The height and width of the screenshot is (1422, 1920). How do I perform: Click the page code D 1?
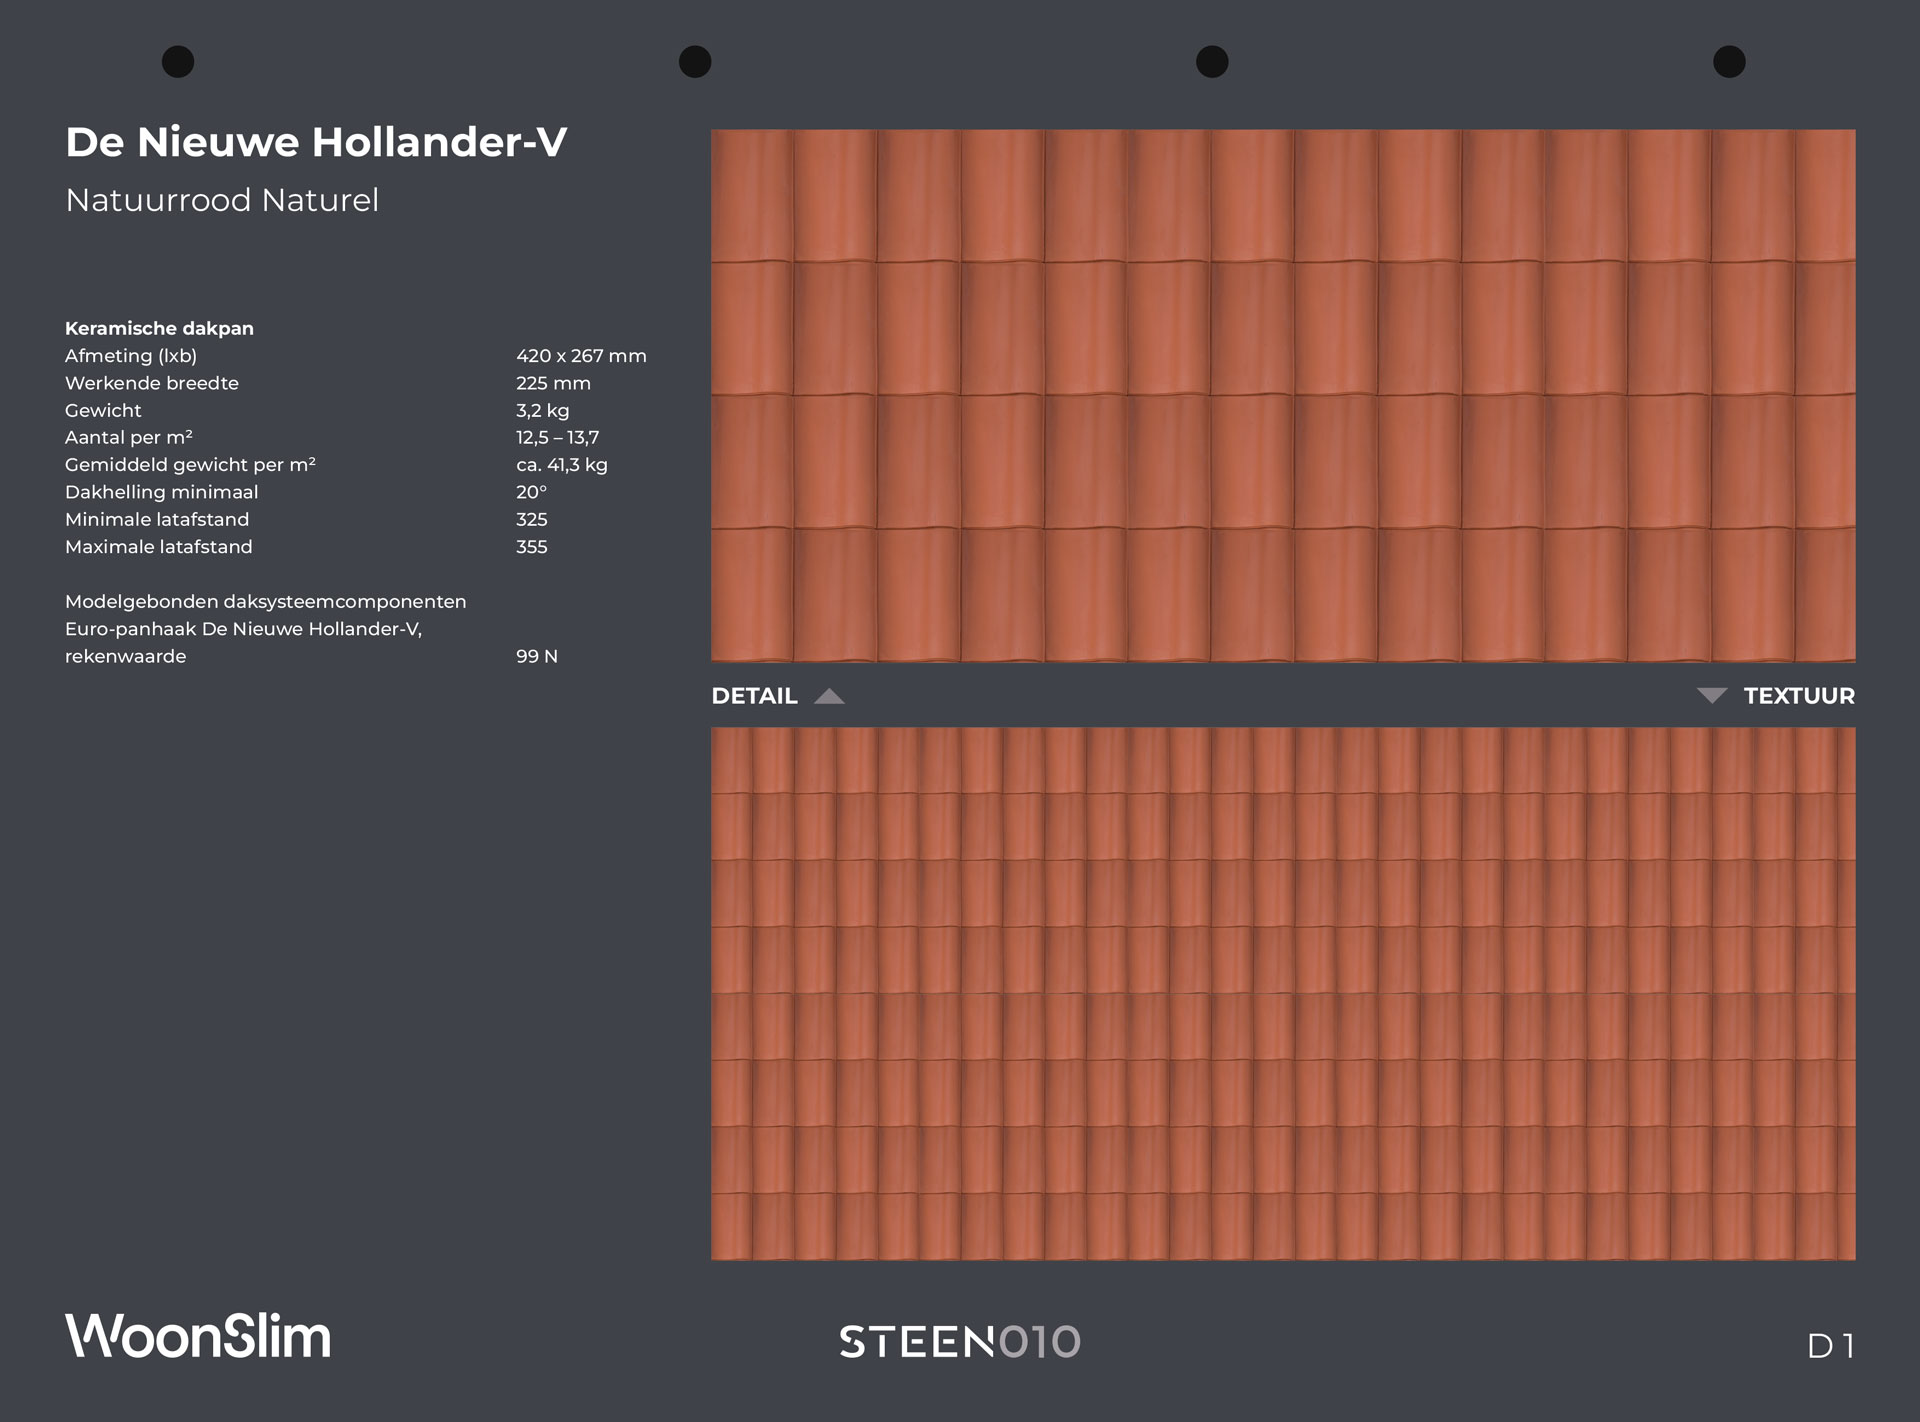pos(1831,1346)
